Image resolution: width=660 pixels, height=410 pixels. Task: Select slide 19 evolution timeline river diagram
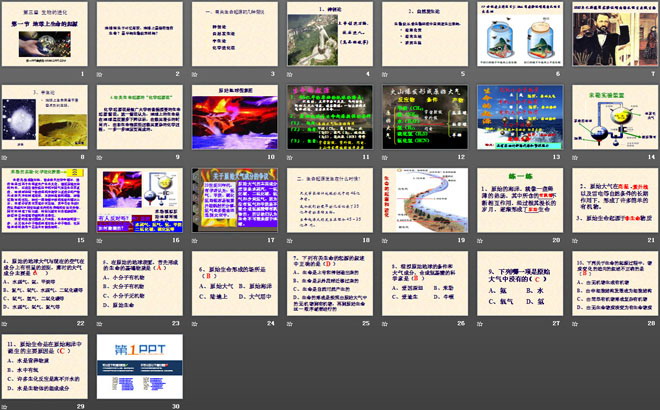[425, 200]
